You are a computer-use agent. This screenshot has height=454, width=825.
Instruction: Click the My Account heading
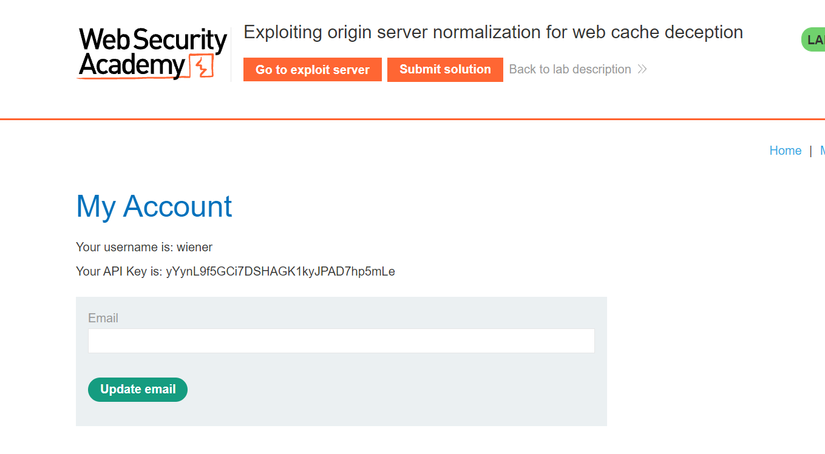click(154, 206)
